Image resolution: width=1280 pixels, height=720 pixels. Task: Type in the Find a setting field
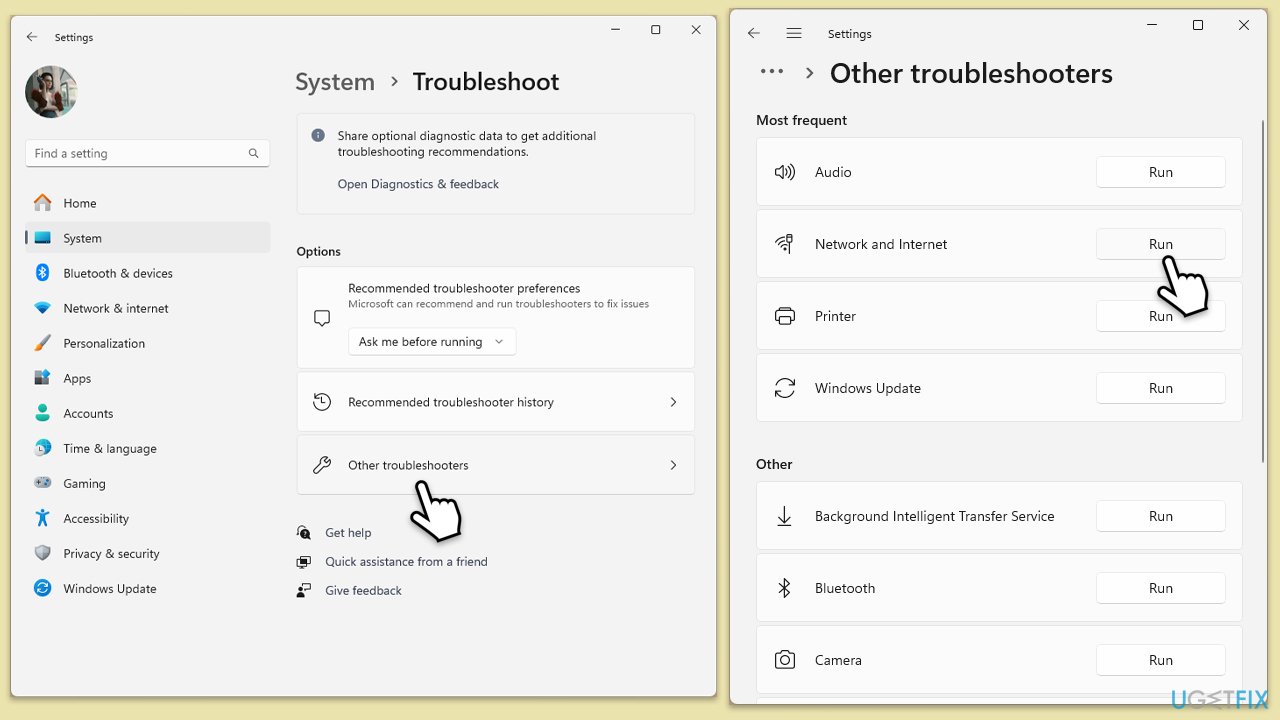[x=135, y=153]
